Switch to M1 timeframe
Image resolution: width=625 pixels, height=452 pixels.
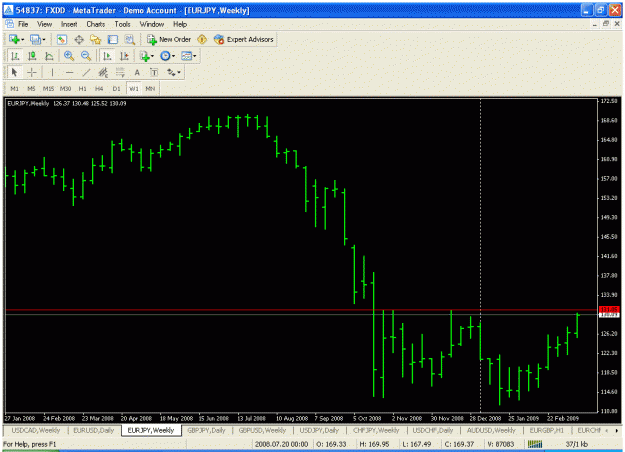point(14,88)
